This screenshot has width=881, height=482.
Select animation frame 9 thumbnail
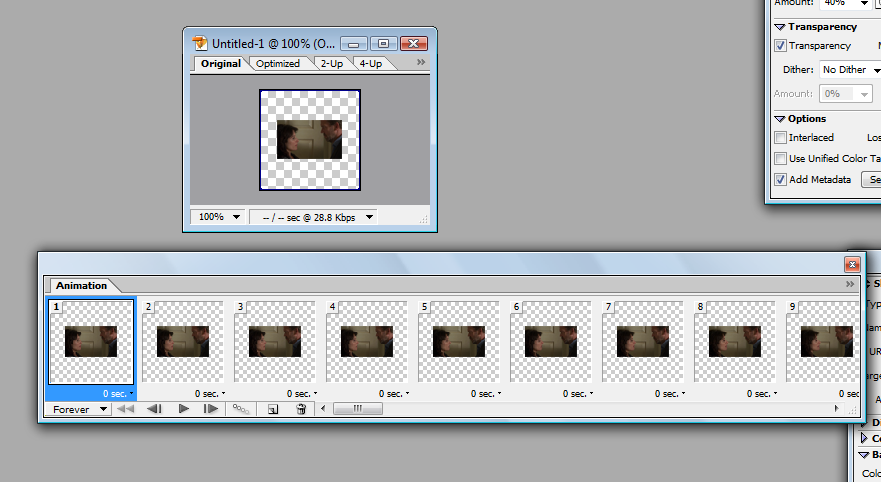coord(823,342)
